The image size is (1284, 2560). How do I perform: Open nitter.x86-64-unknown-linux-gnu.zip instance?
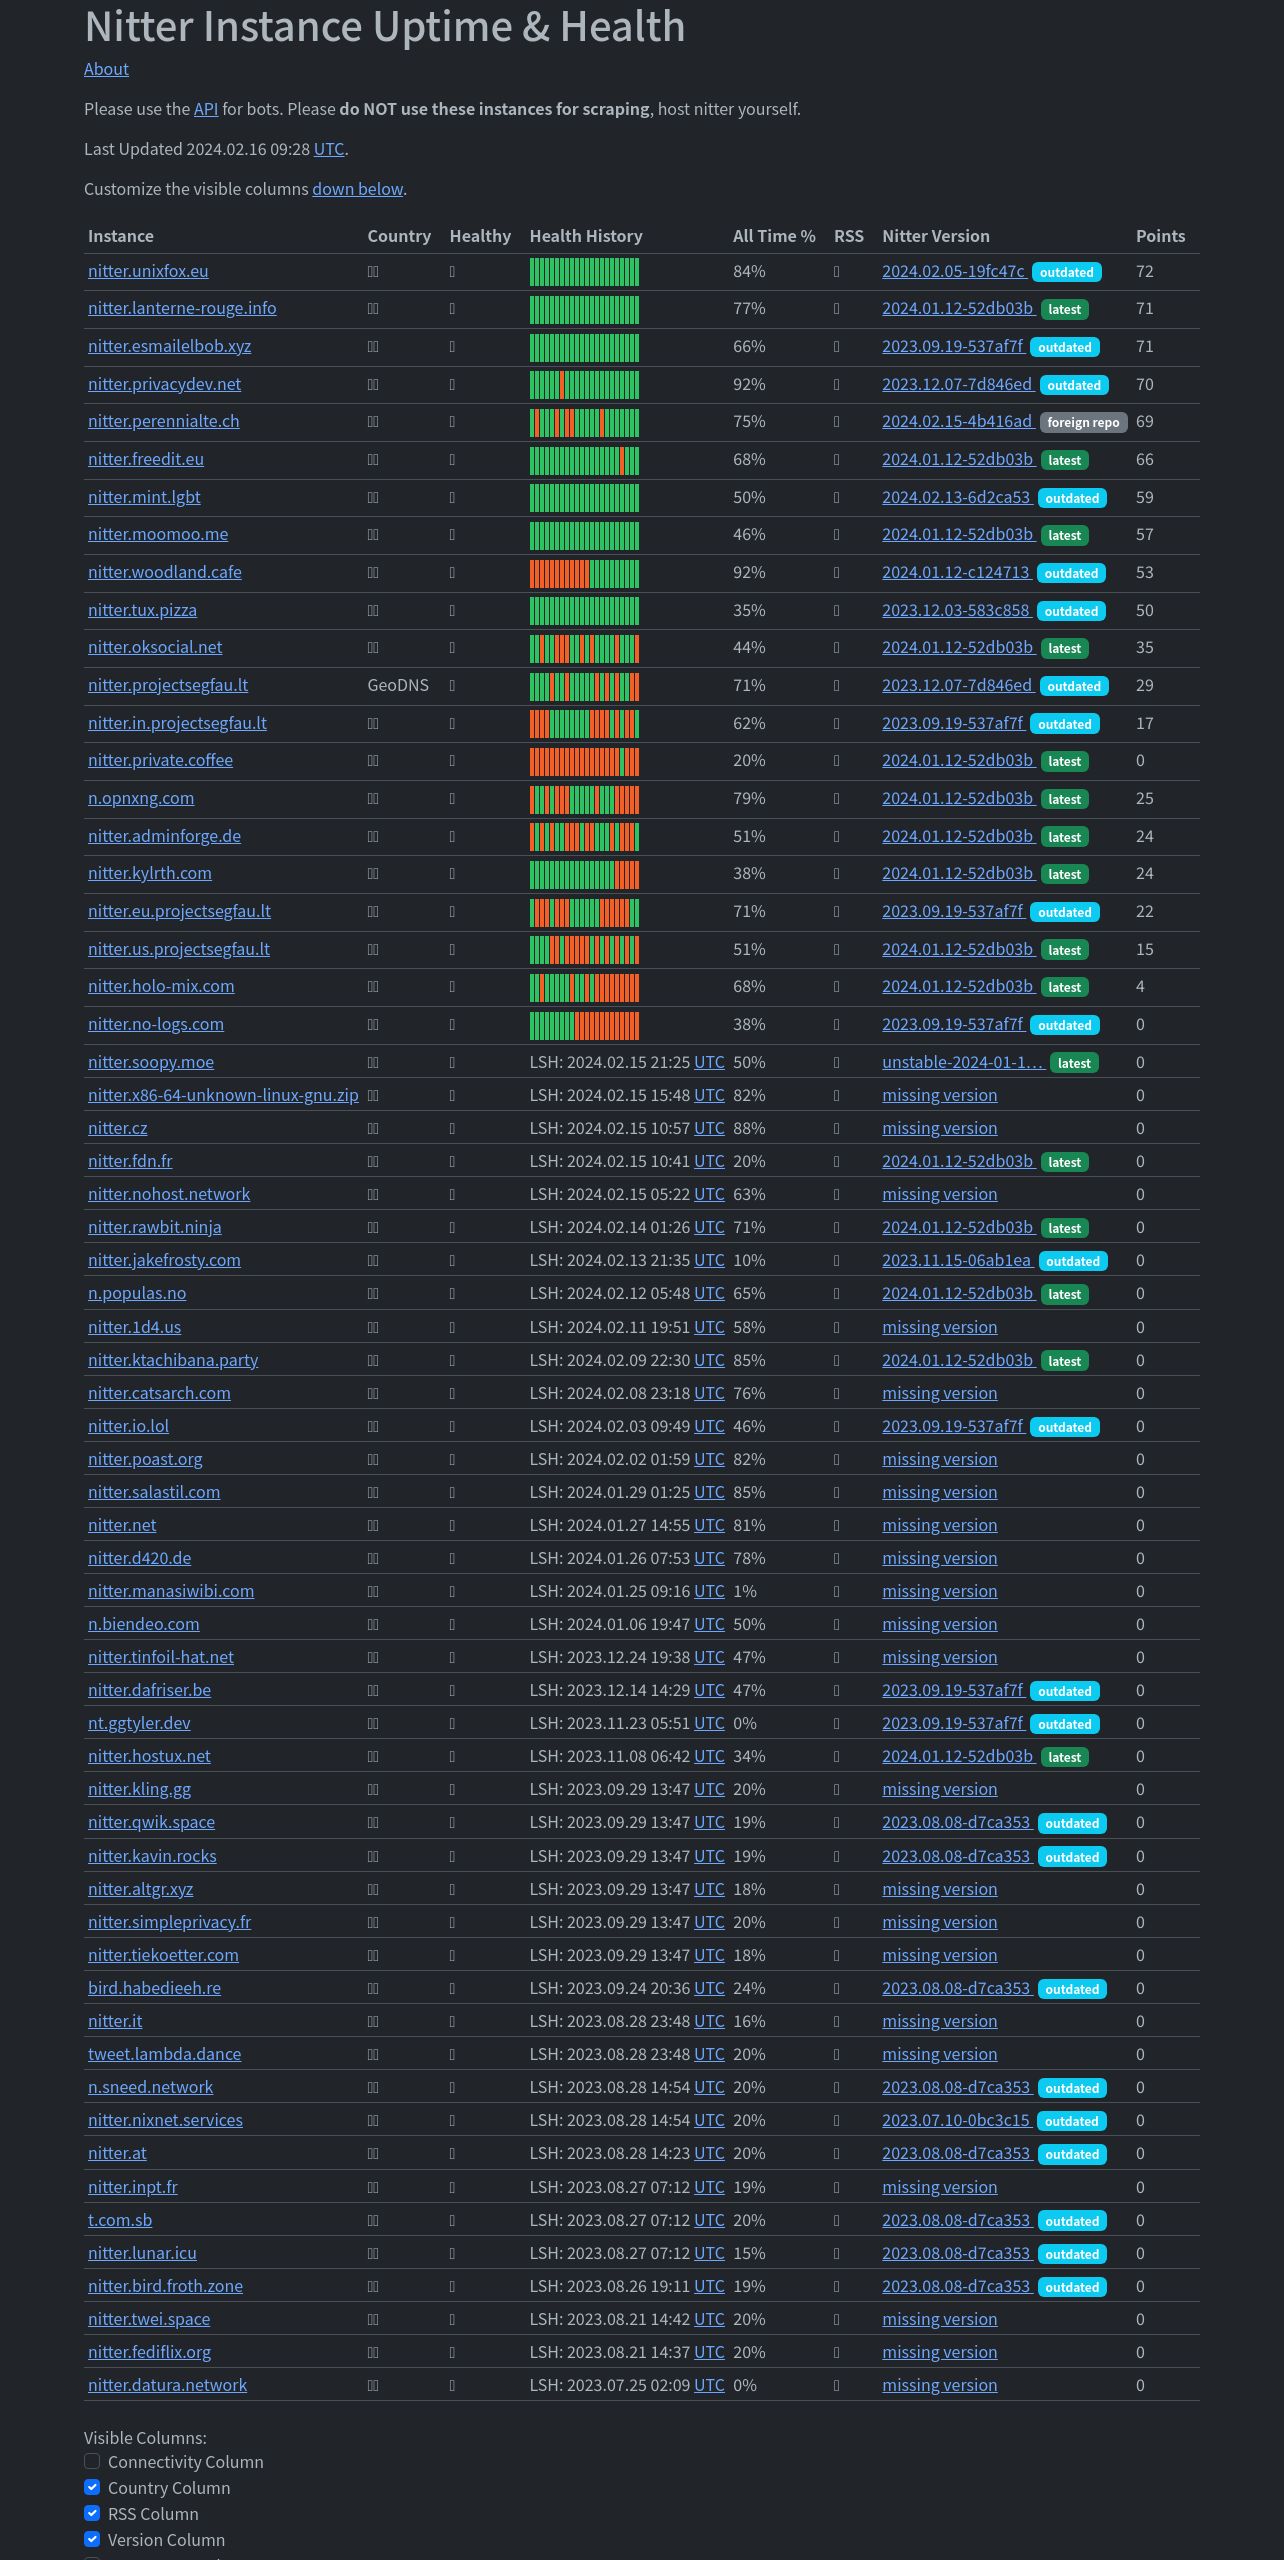point(223,1095)
